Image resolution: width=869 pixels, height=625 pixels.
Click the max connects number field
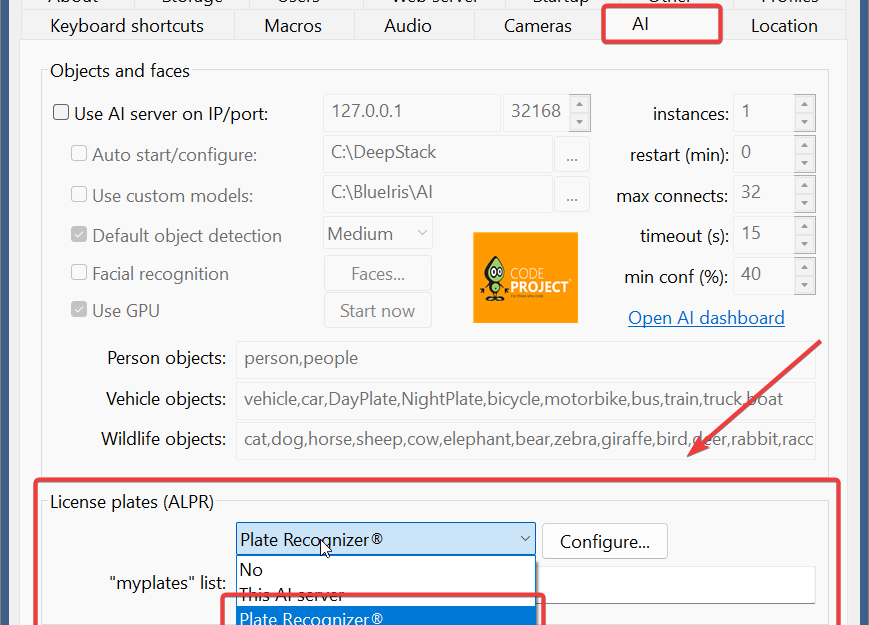tap(764, 194)
